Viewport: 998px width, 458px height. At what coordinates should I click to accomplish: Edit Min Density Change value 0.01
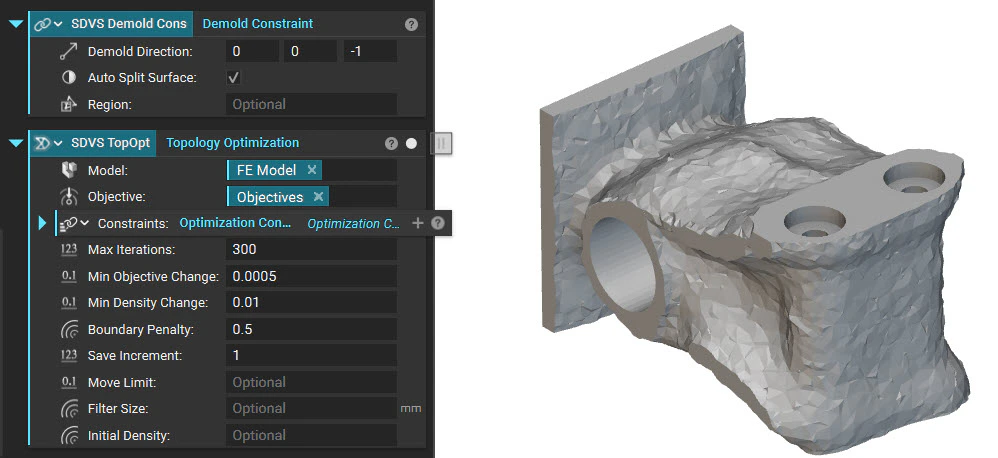click(x=311, y=302)
